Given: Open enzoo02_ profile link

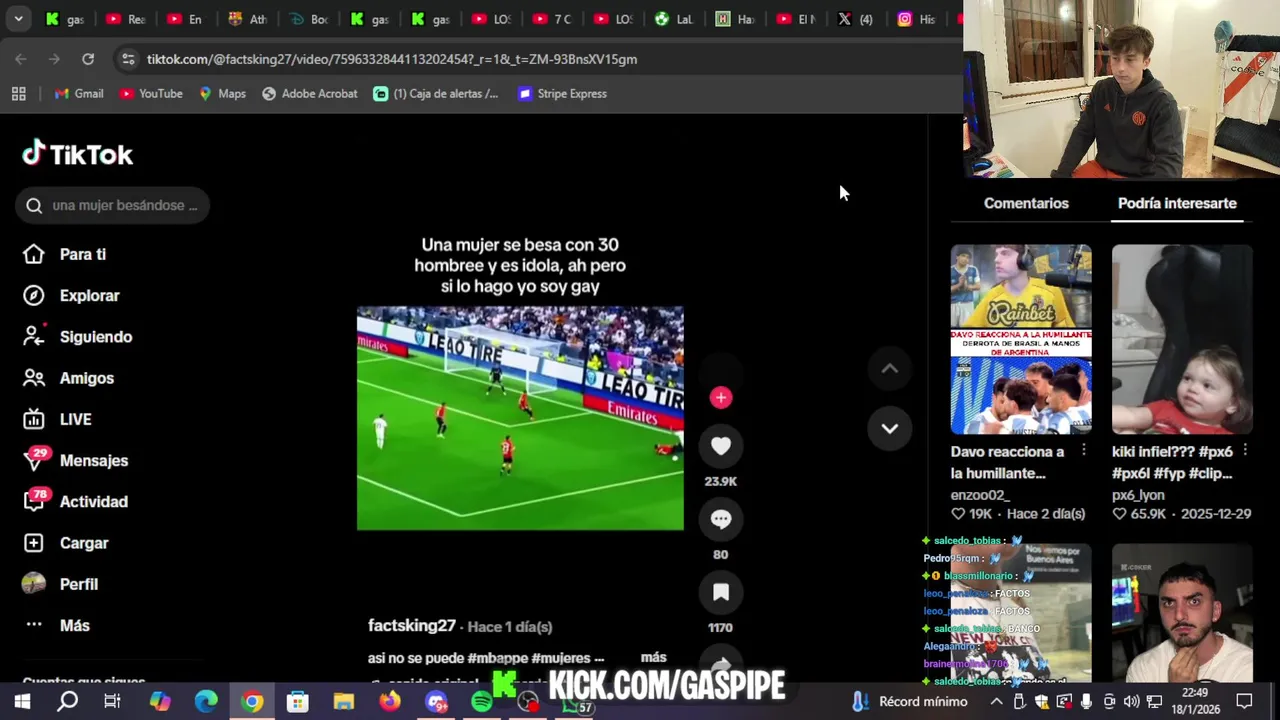Looking at the screenshot, I should [980, 495].
